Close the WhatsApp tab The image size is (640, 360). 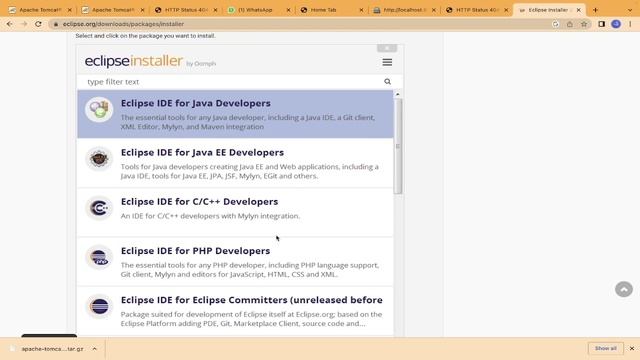288,10
